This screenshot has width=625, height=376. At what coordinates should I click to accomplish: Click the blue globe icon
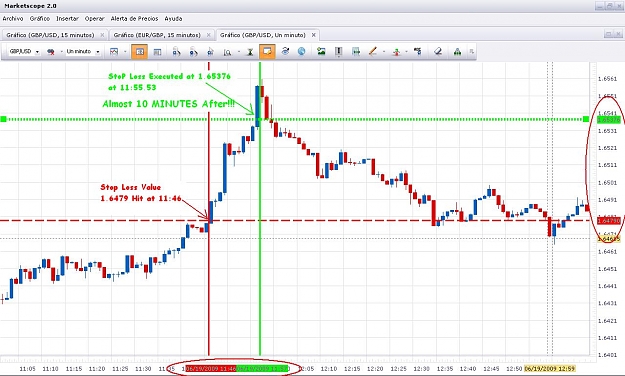(x=301, y=51)
